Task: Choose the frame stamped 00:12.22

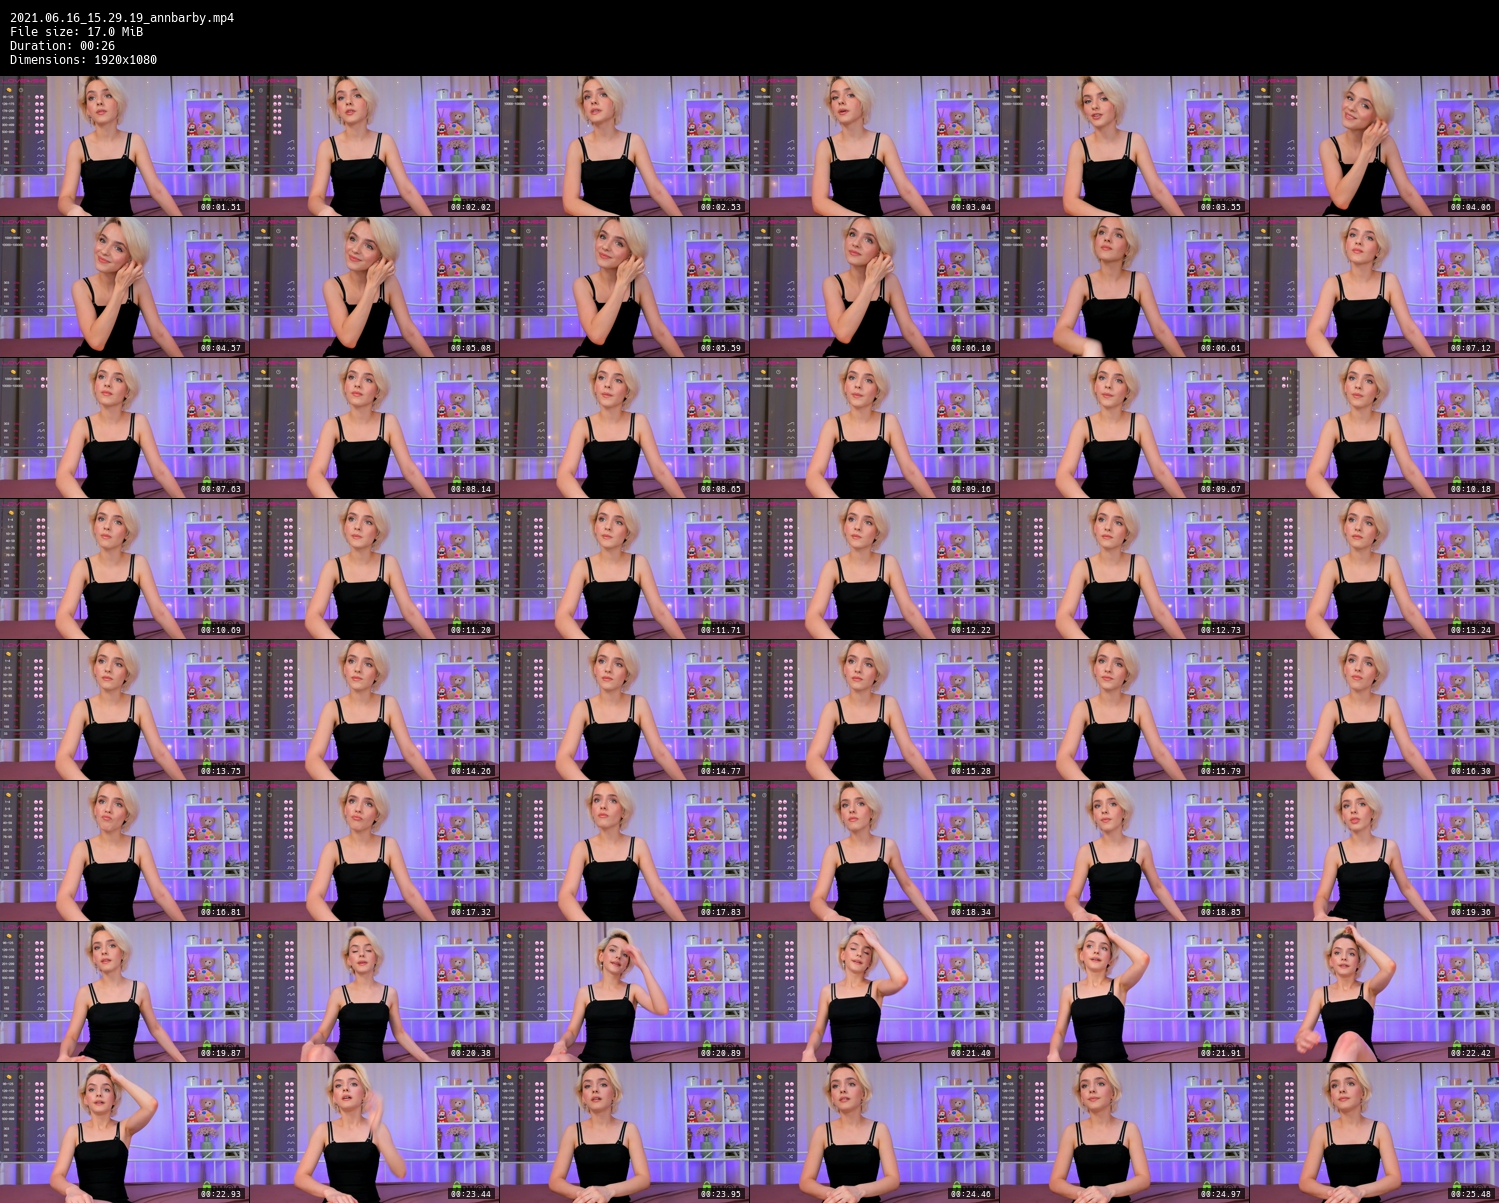Action: 874,569
